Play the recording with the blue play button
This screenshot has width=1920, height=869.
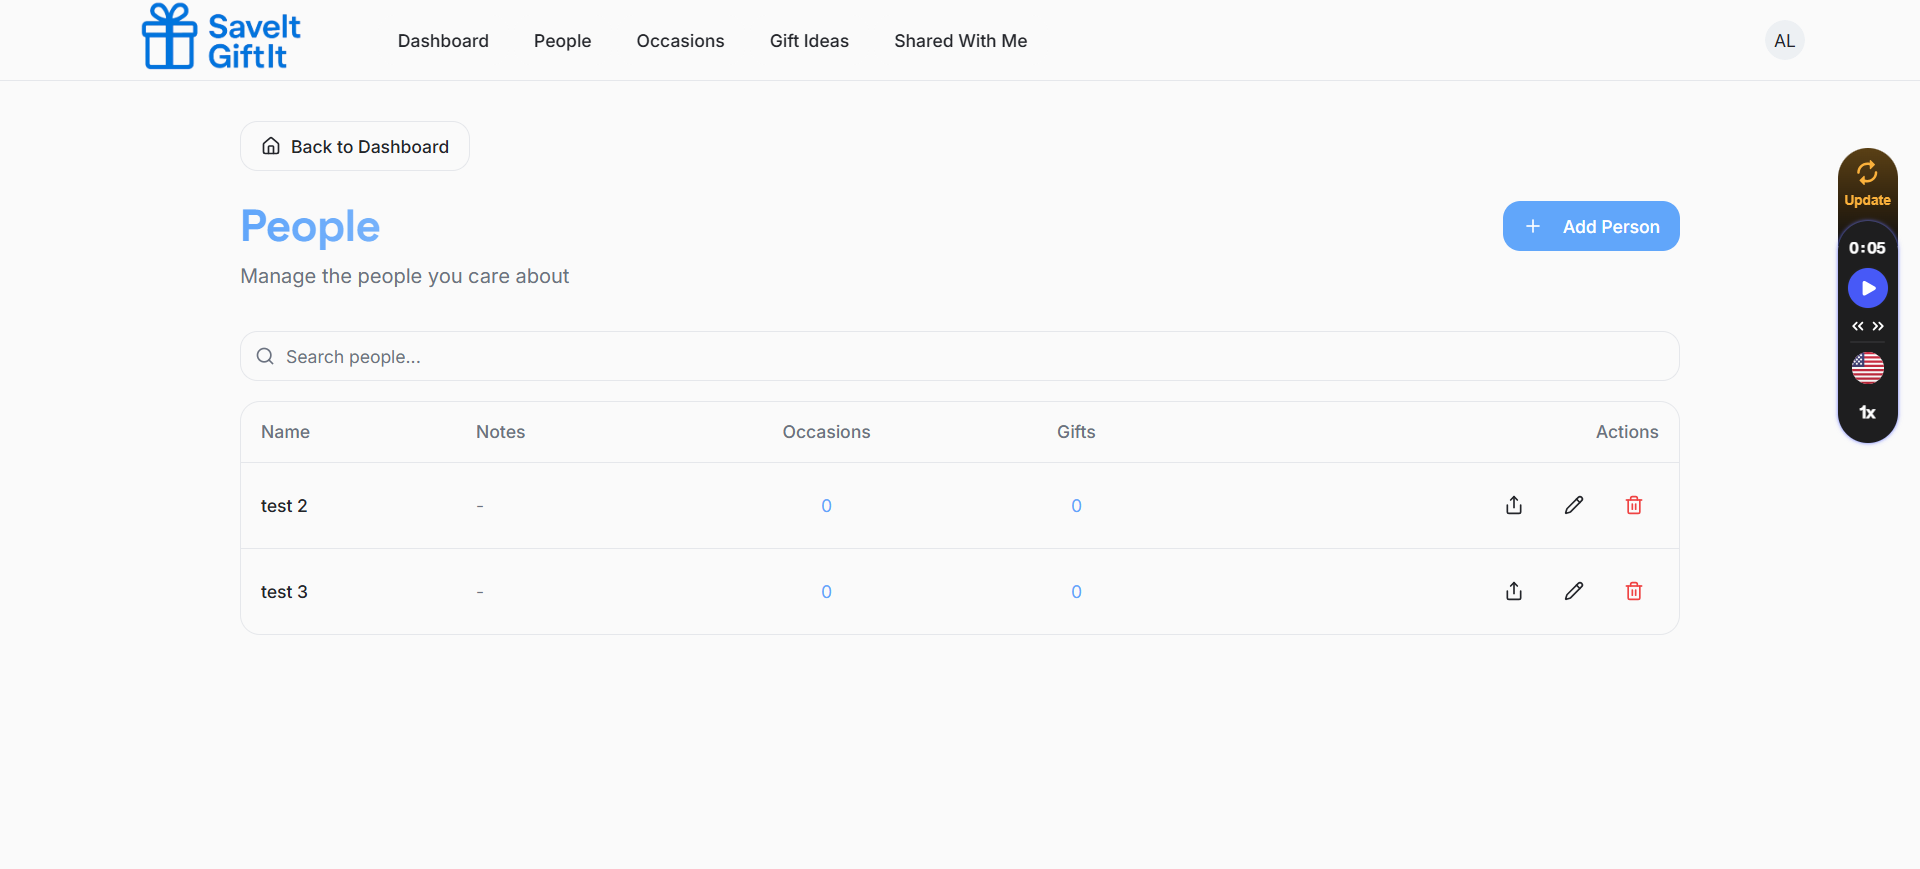pos(1868,288)
